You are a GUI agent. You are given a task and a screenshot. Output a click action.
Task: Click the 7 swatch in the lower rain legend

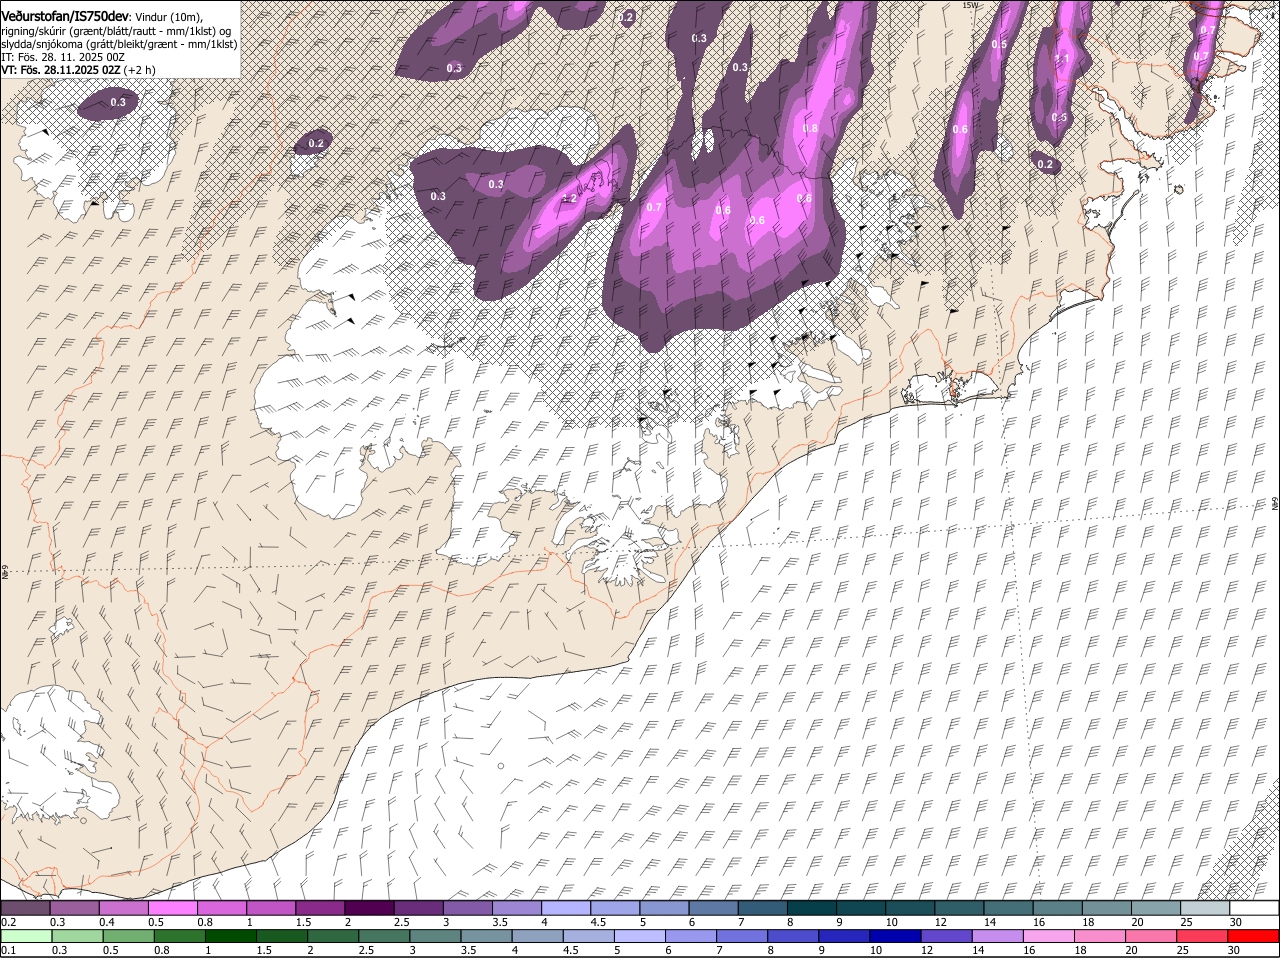(x=741, y=936)
